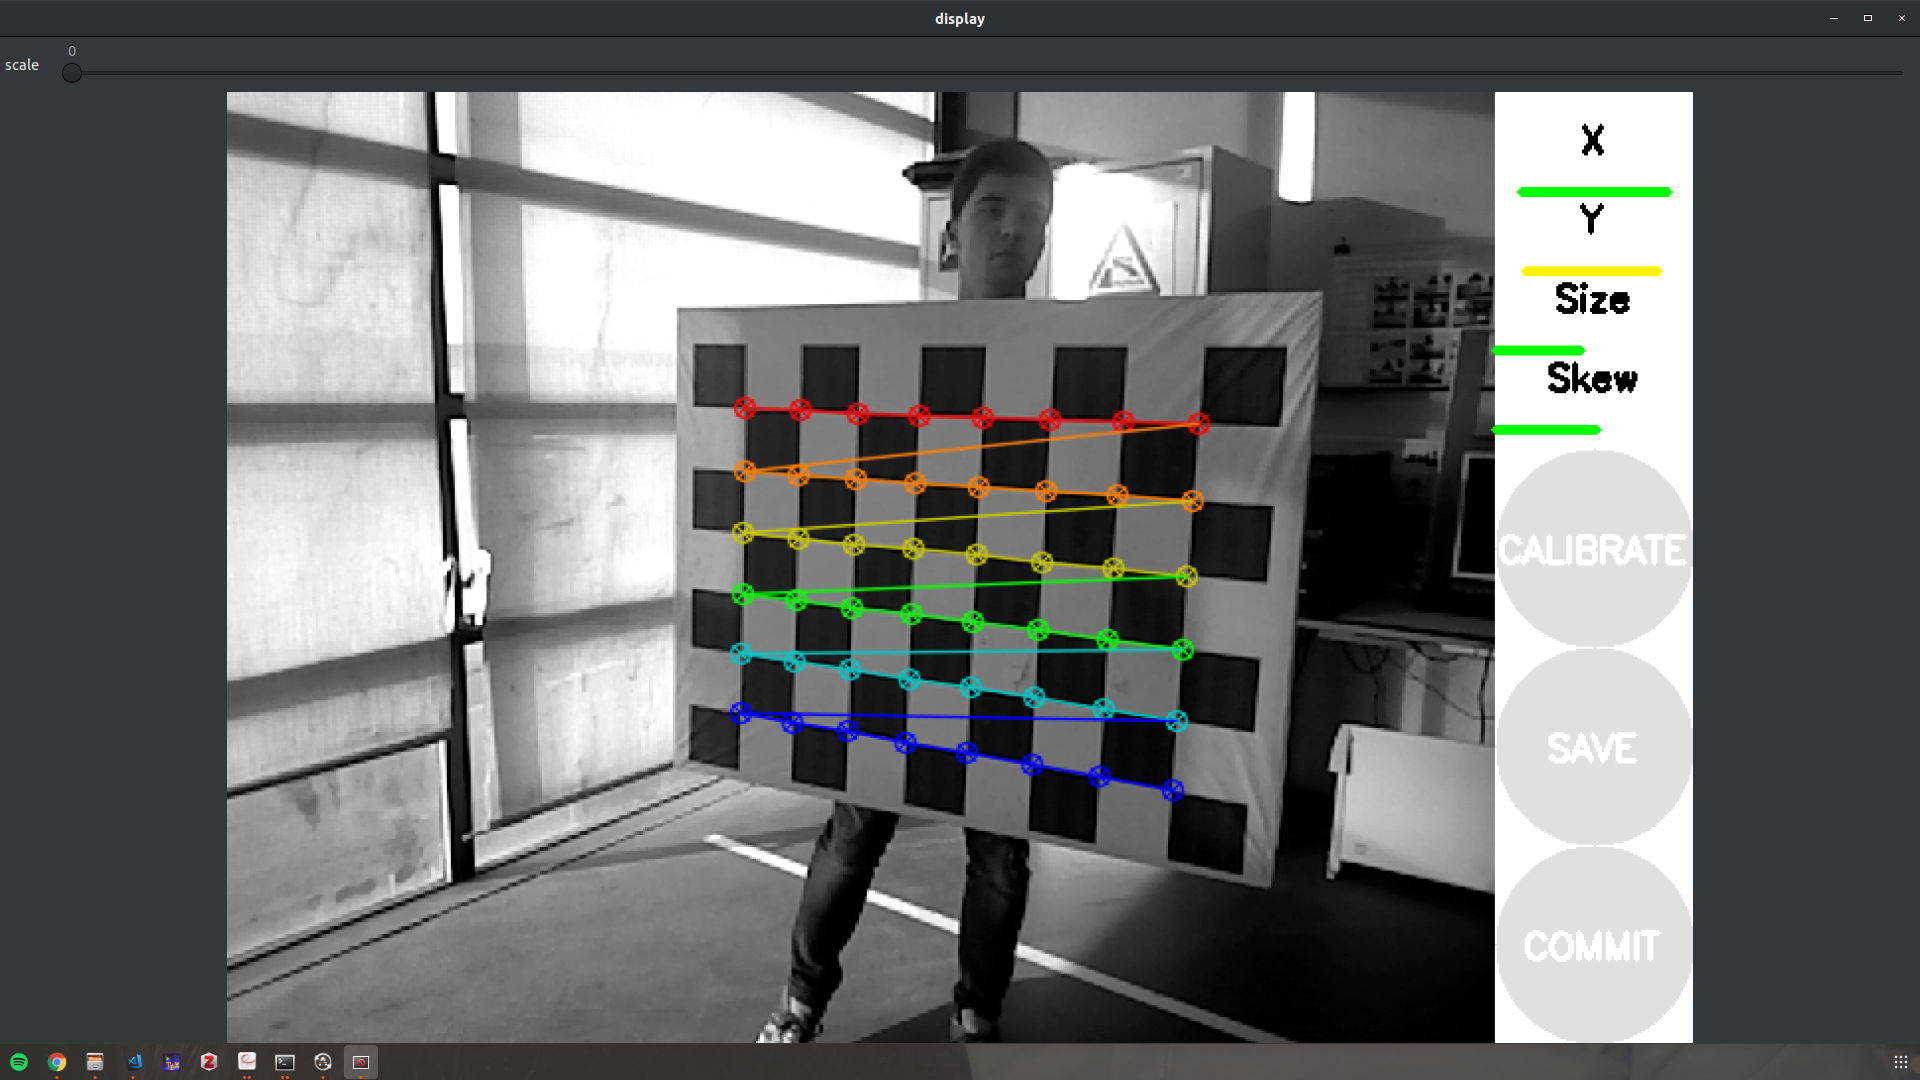1920x1080 pixels.
Task: Open the Files manager dock icon
Action: click(95, 1062)
